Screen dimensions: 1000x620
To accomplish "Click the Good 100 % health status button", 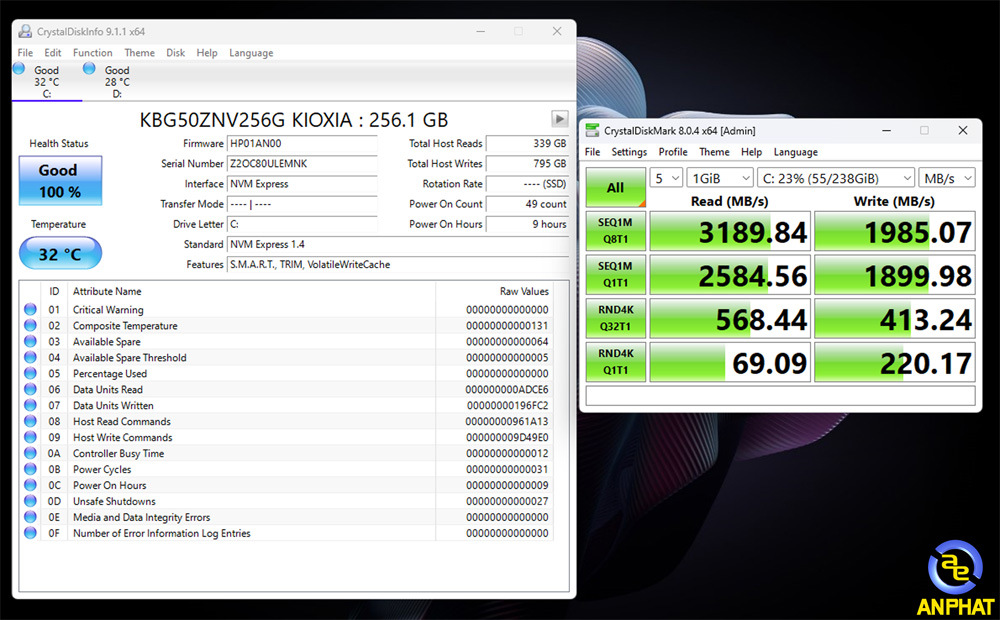I will (x=60, y=181).
